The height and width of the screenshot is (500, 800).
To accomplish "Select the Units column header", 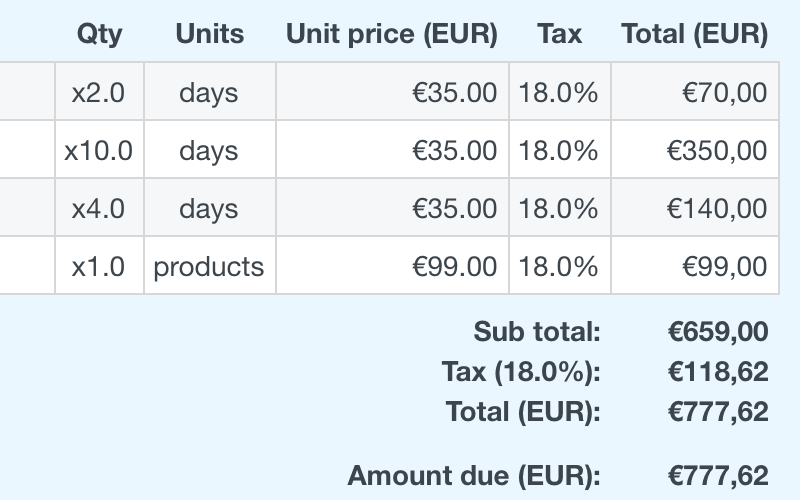I will point(209,34).
